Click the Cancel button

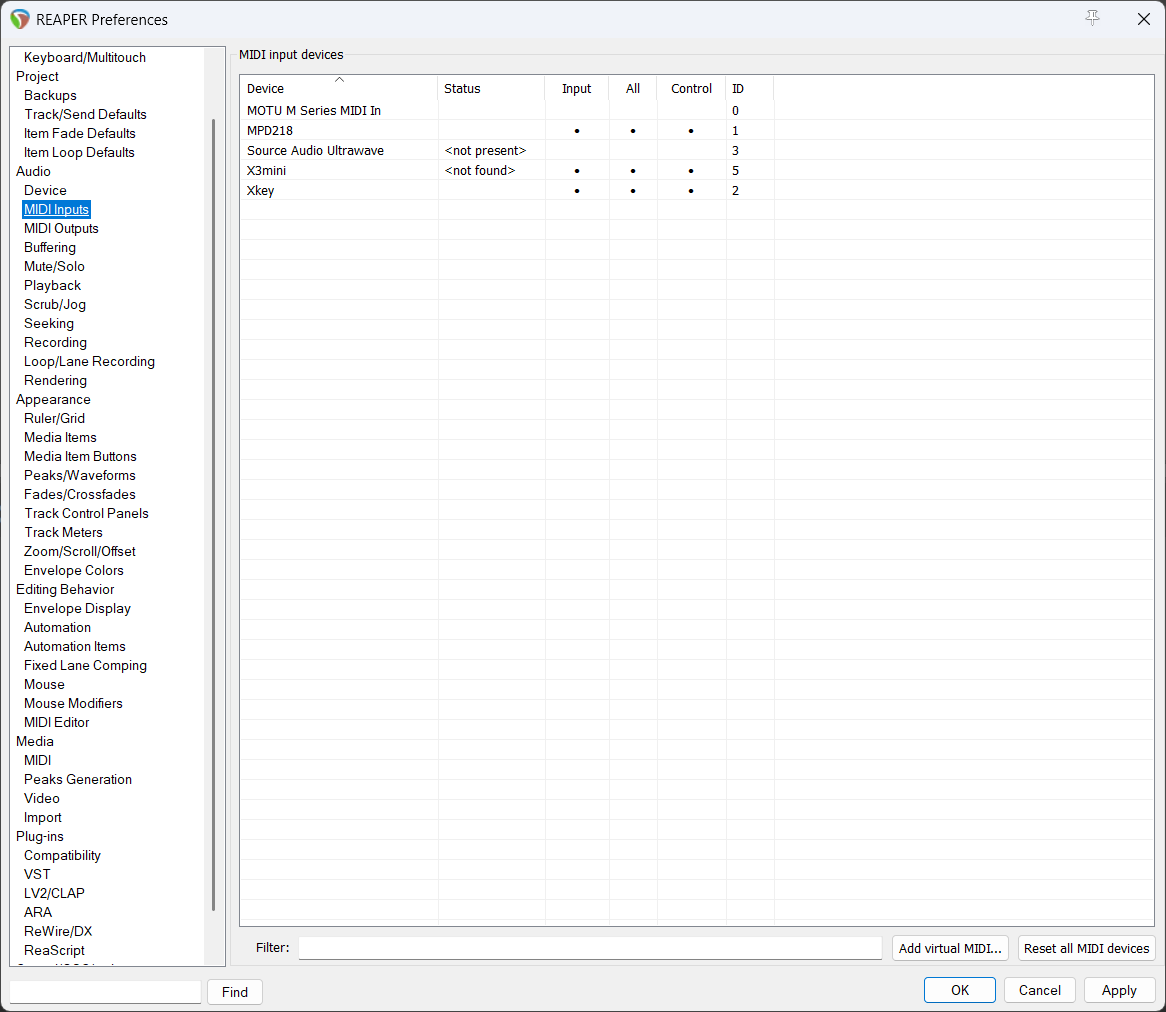pyautogui.click(x=1040, y=990)
